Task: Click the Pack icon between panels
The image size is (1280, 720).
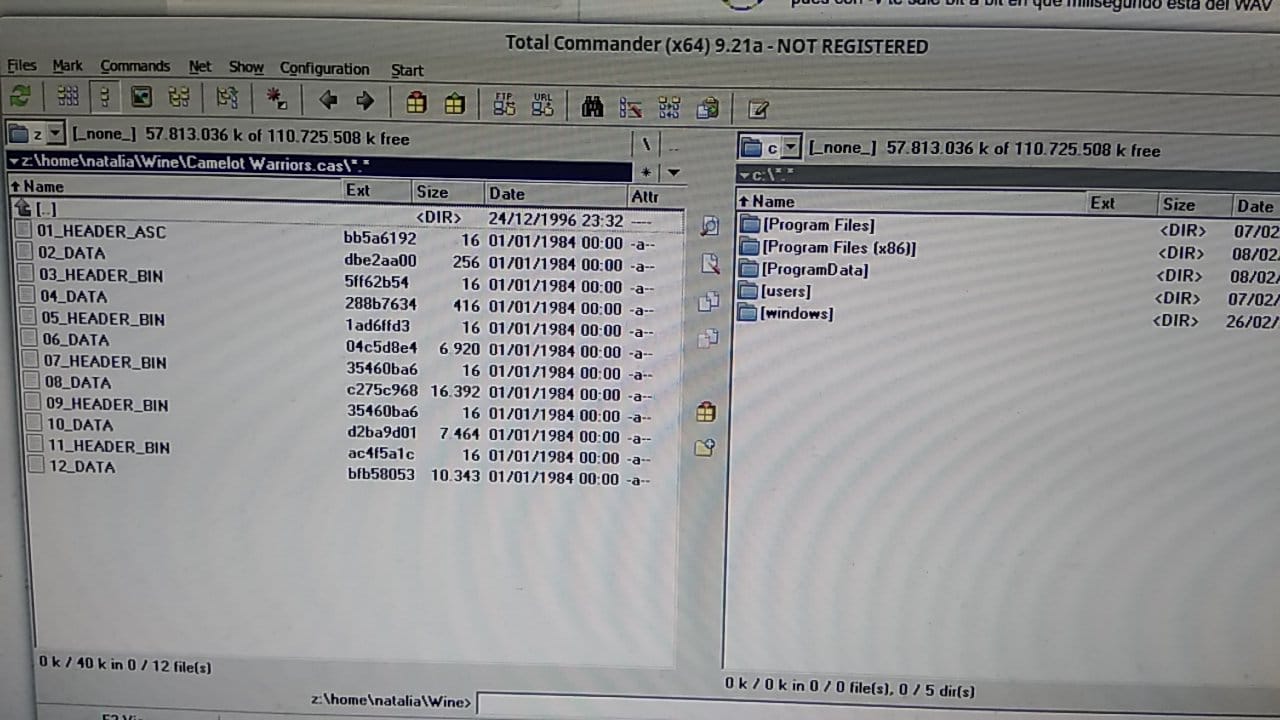Action: [x=706, y=412]
